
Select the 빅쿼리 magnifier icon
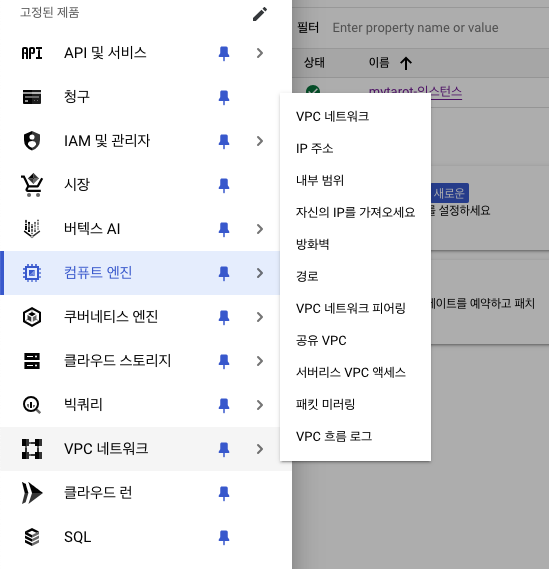tap(32, 405)
